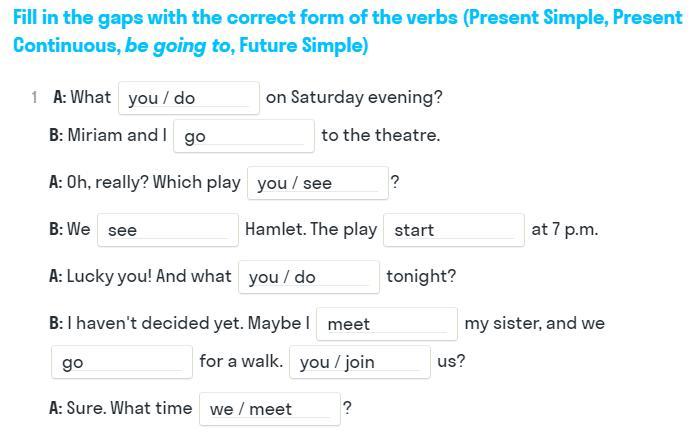The width and height of the screenshot is (695, 433).
Task: Click the text 'on Saturday evening?'
Action: click(x=354, y=97)
